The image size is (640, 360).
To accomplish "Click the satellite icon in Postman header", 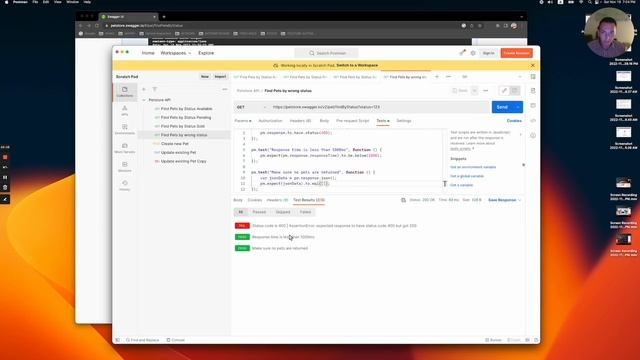I will tap(462, 53).
